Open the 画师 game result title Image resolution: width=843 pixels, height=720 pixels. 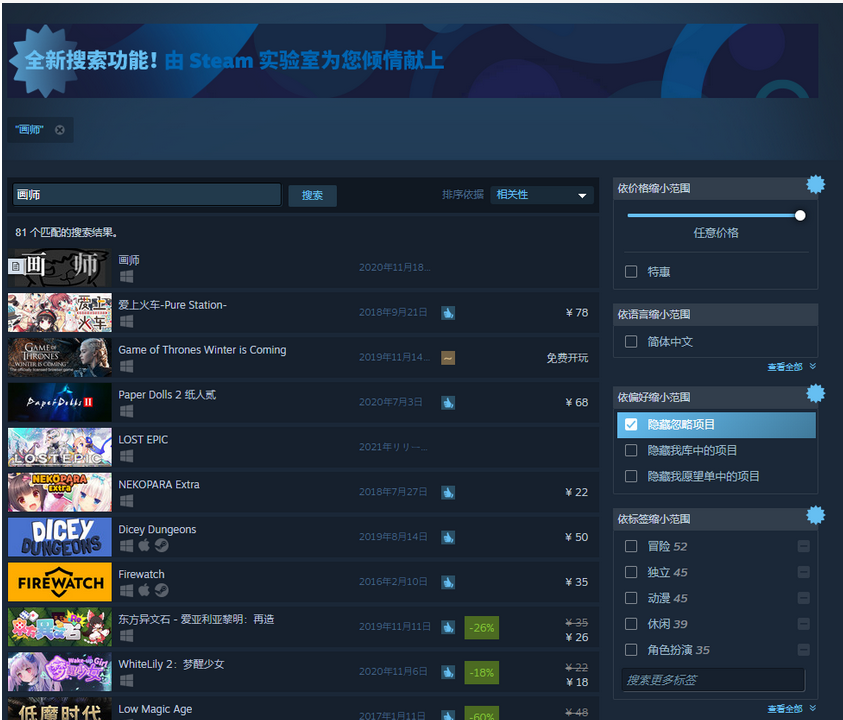(x=129, y=260)
